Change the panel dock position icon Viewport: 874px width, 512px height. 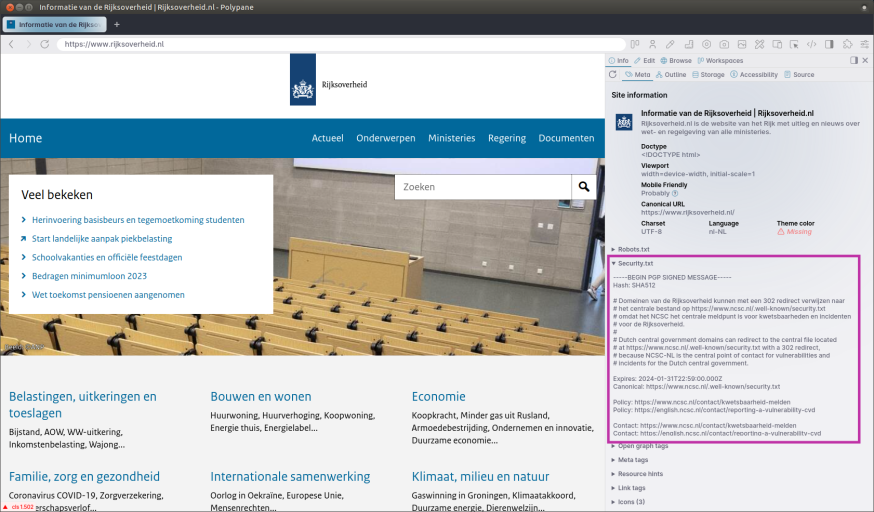[854, 60]
